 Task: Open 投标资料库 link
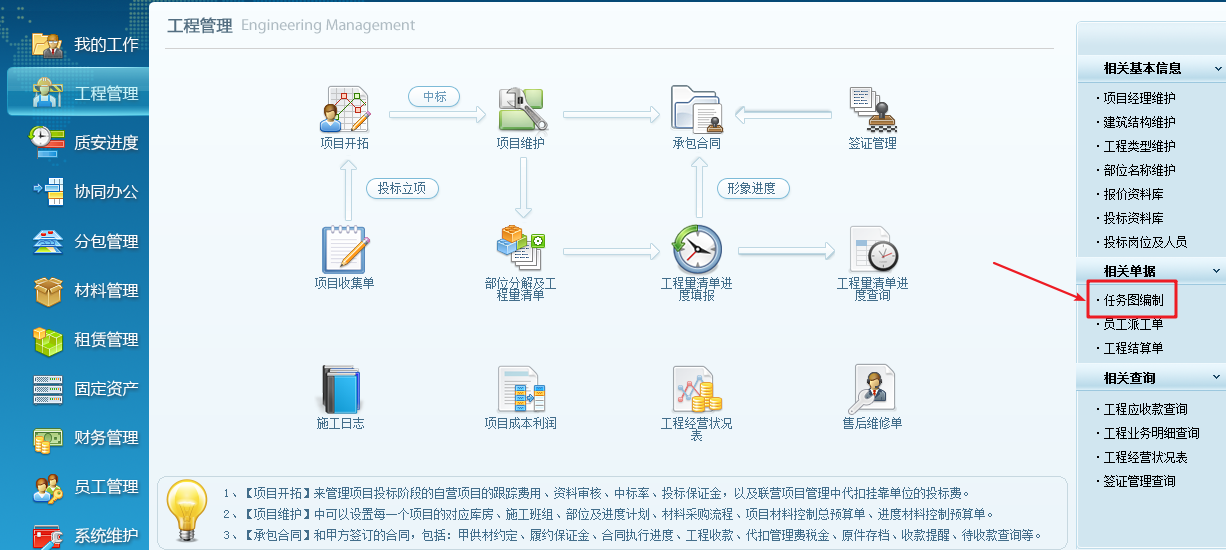point(1133,218)
